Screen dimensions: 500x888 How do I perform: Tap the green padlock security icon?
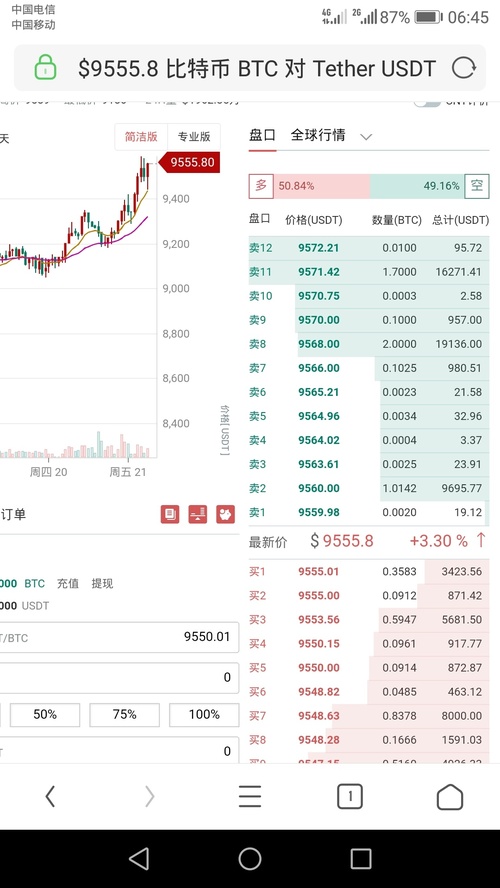pyautogui.click(x=45, y=67)
